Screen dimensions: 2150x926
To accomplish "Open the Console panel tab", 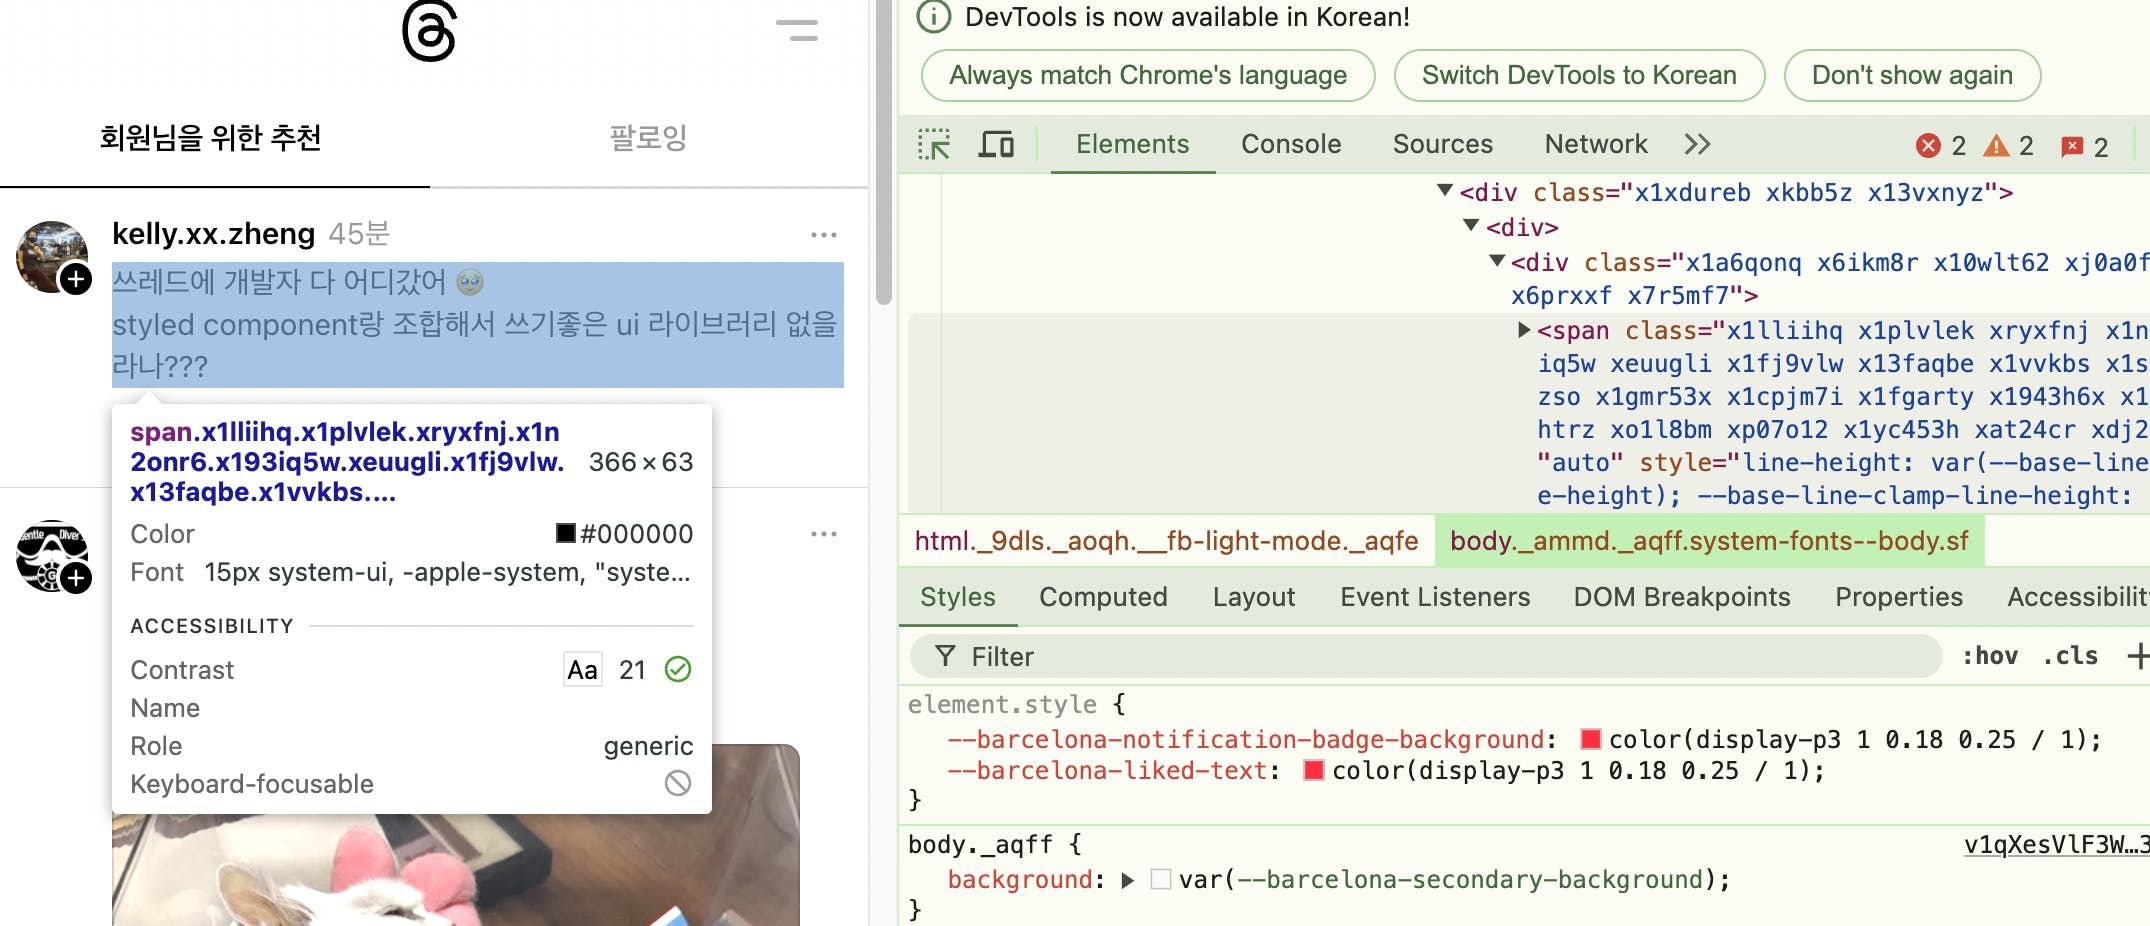I will pyautogui.click(x=1291, y=144).
